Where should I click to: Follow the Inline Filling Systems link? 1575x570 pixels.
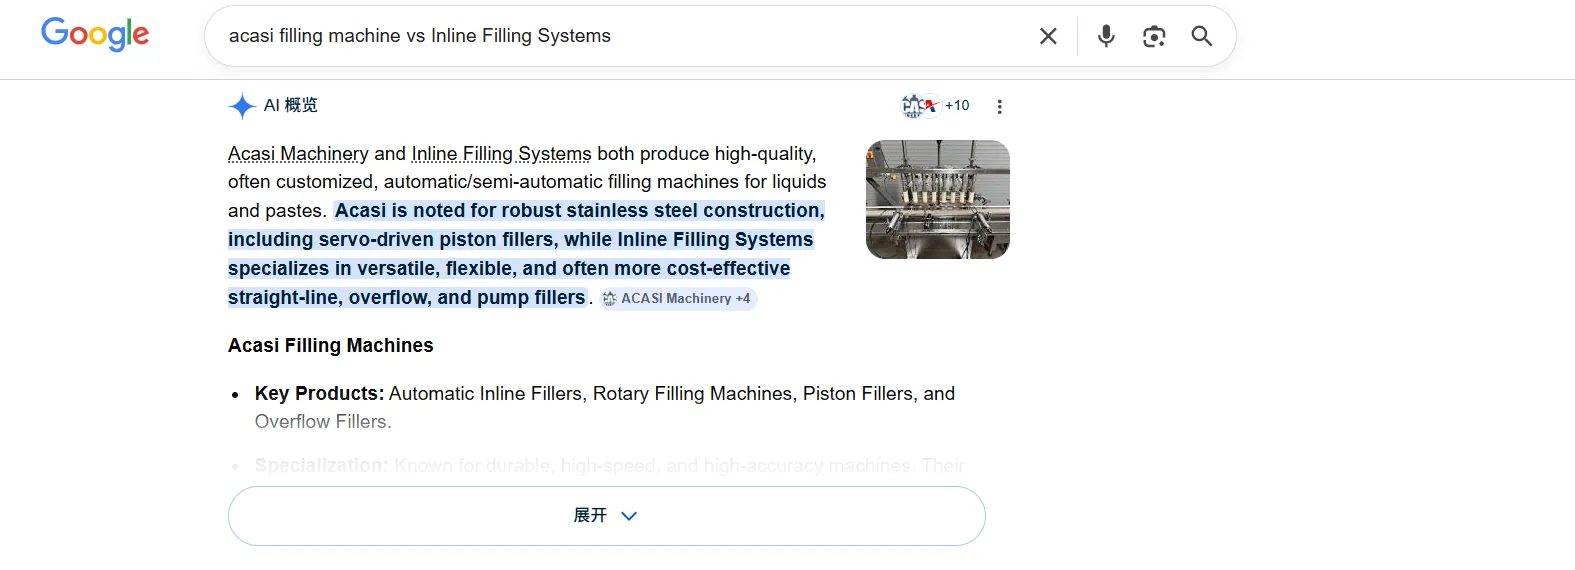point(501,153)
